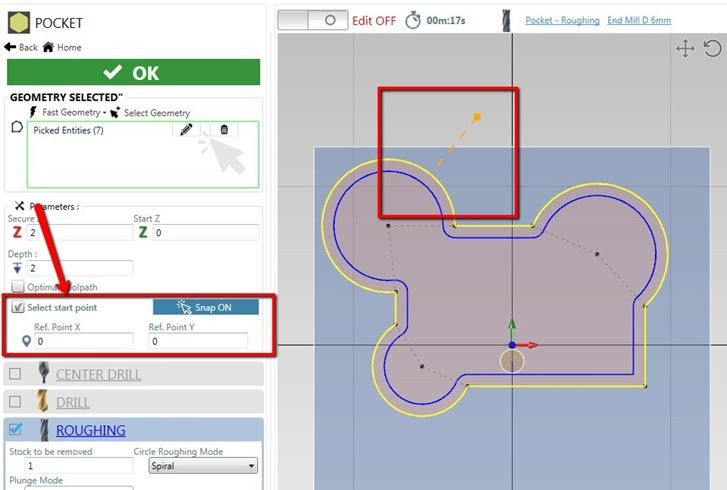The width and height of the screenshot is (727, 490).
Task: Expand the Center Drill section
Action: coord(98,374)
